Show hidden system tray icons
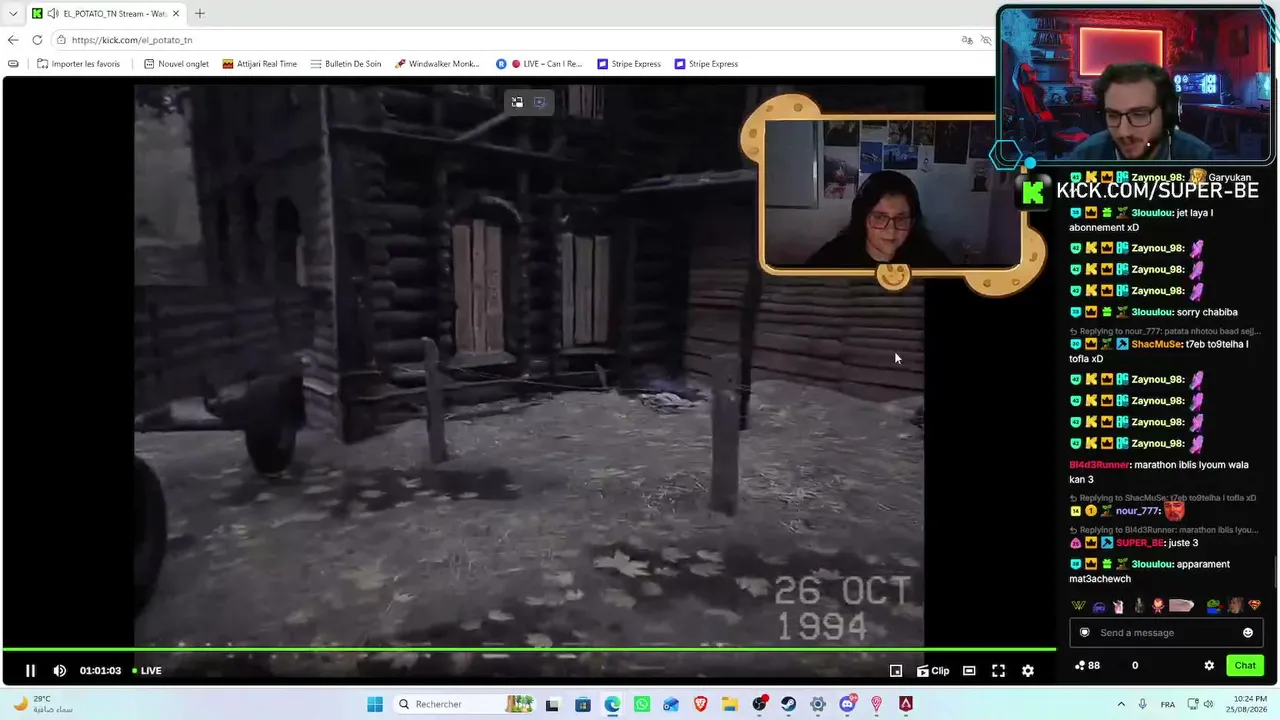Screen dimensions: 1280x720 [1121, 704]
